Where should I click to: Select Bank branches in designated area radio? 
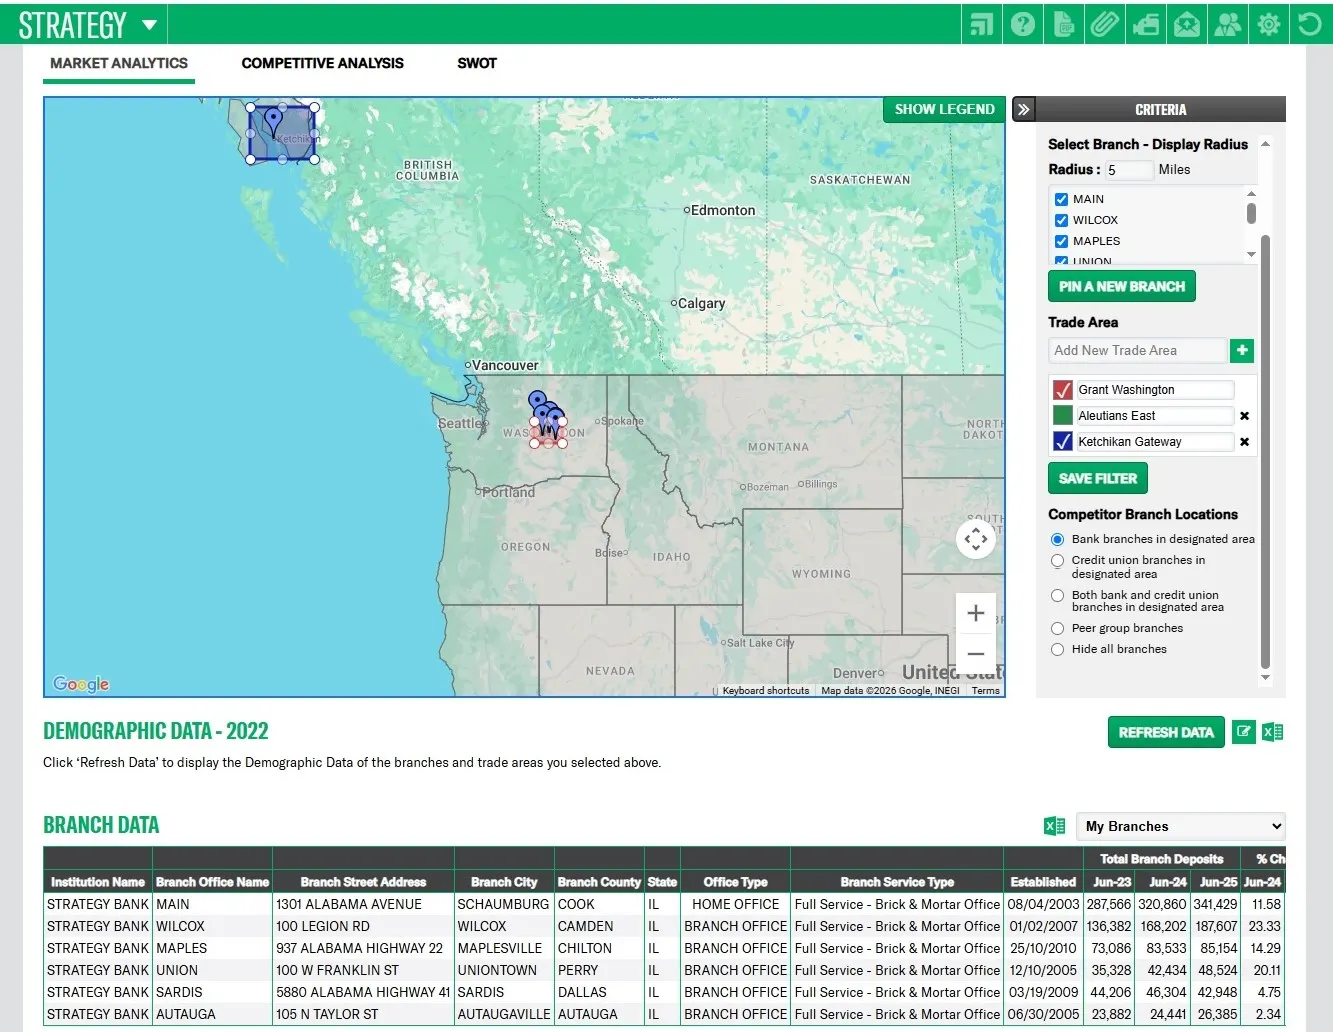(1057, 539)
